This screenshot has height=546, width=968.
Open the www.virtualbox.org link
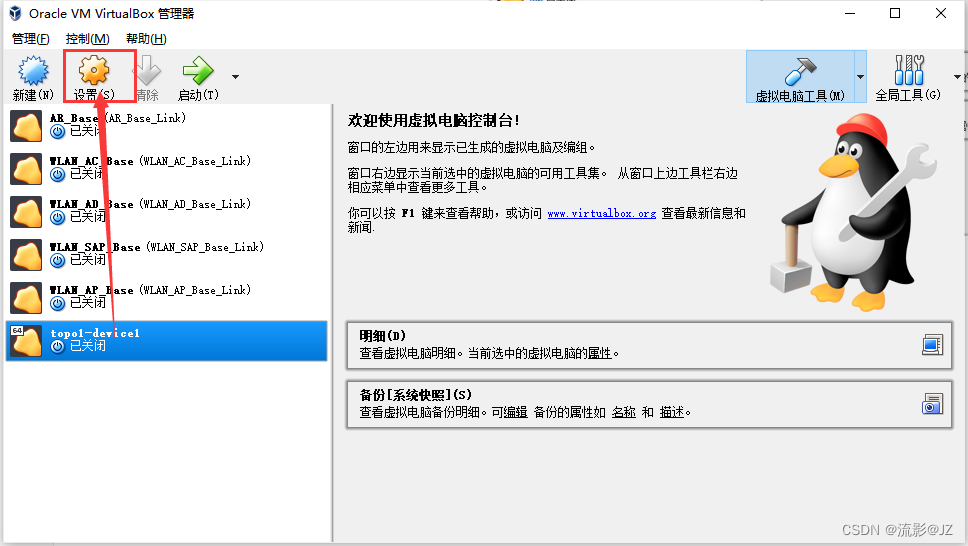602,214
